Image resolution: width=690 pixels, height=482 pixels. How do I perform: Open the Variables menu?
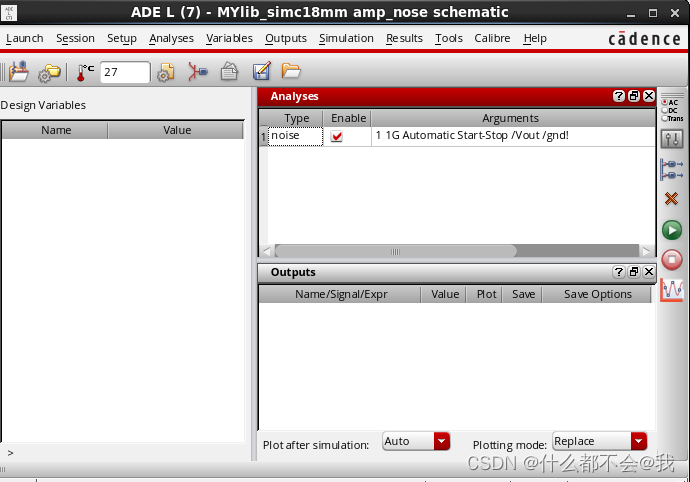pyautogui.click(x=229, y=38)
